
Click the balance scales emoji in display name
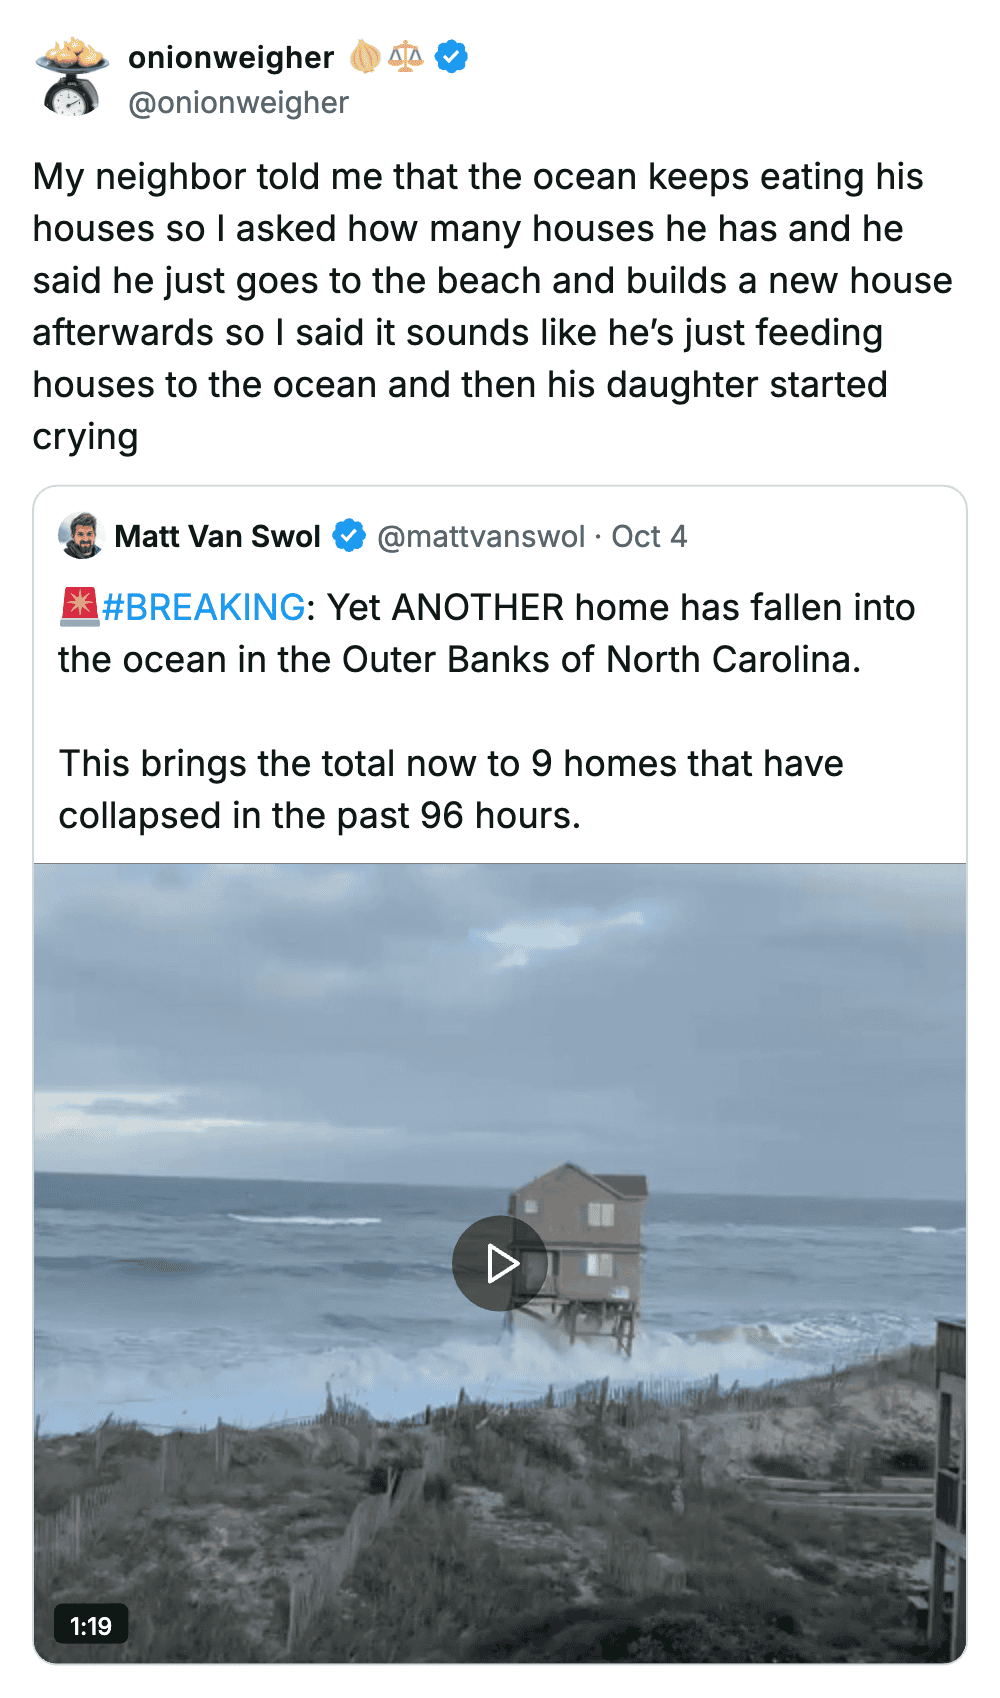tap(405, 57)
